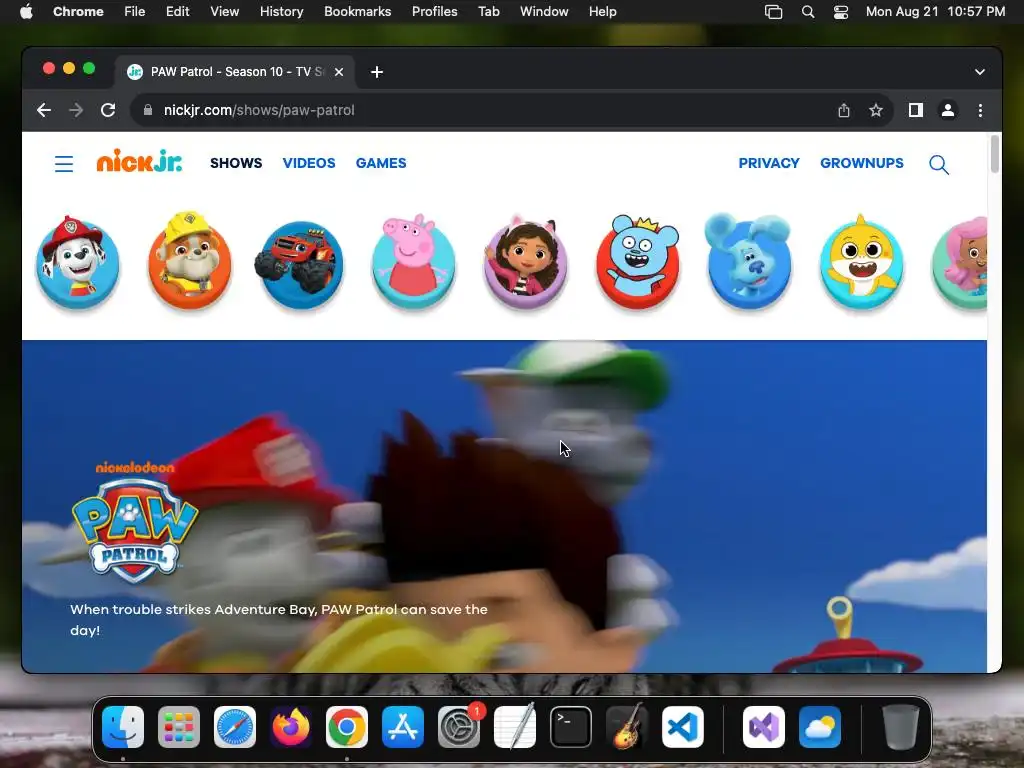Select the Gabby's Dollhouse show icon
Viewport: 1024px width, 768px height.
[525, 263]
